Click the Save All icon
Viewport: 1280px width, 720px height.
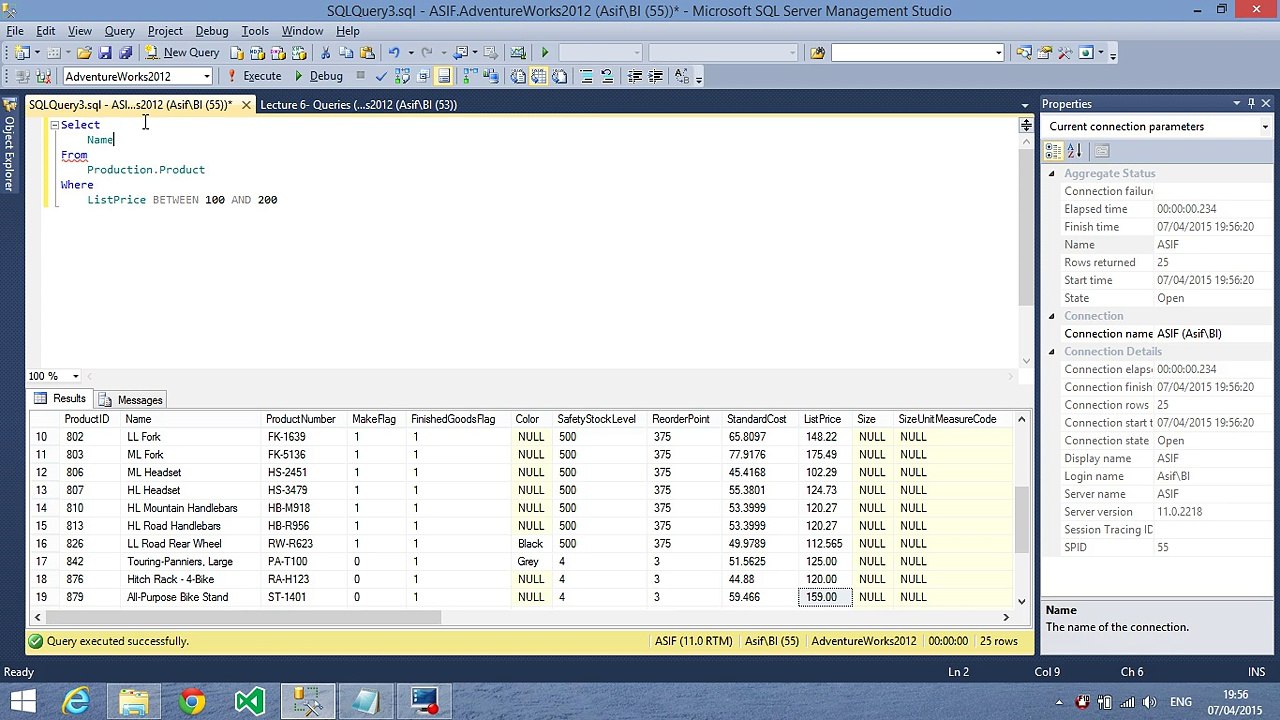point(125,52)
